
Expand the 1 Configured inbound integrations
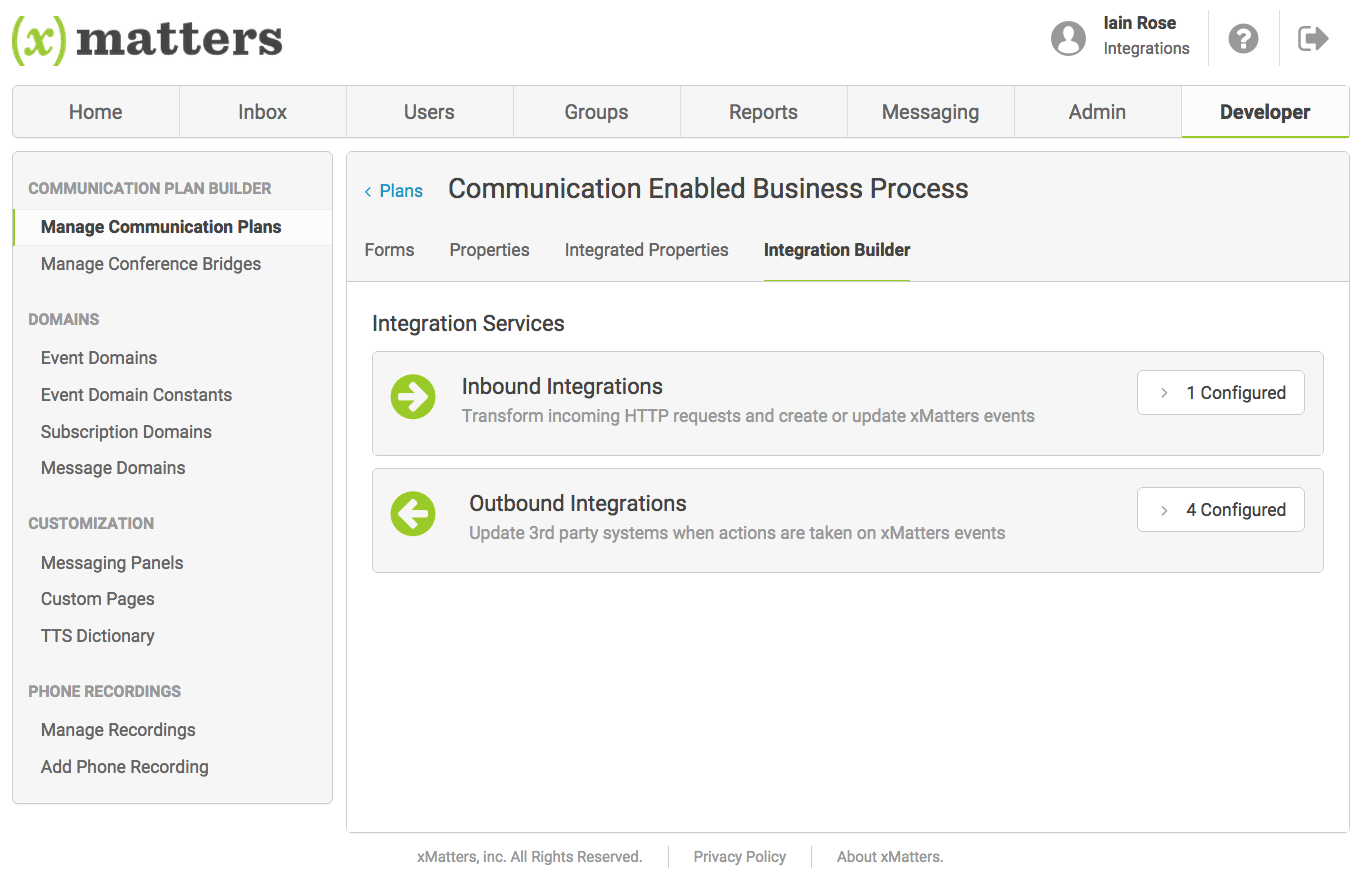pos(1221,393)
